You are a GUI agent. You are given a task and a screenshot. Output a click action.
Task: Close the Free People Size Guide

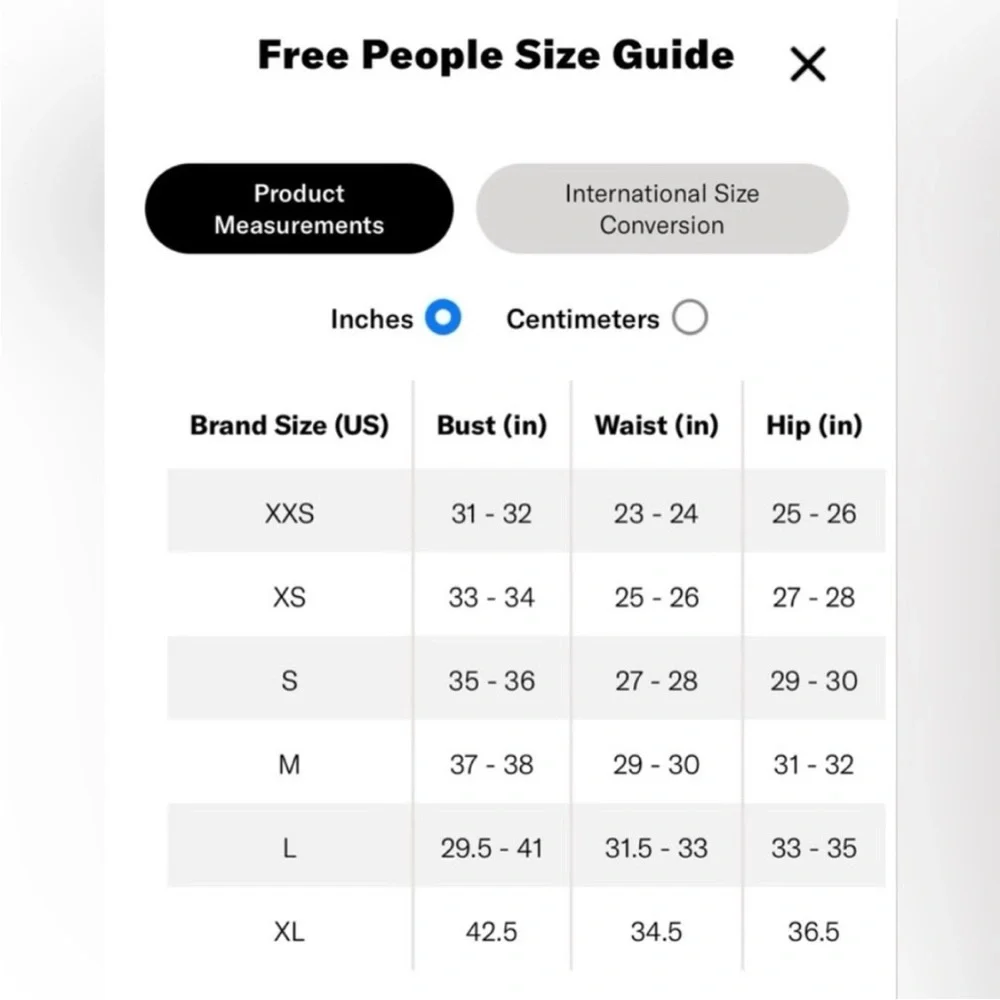tap(807, 64)
